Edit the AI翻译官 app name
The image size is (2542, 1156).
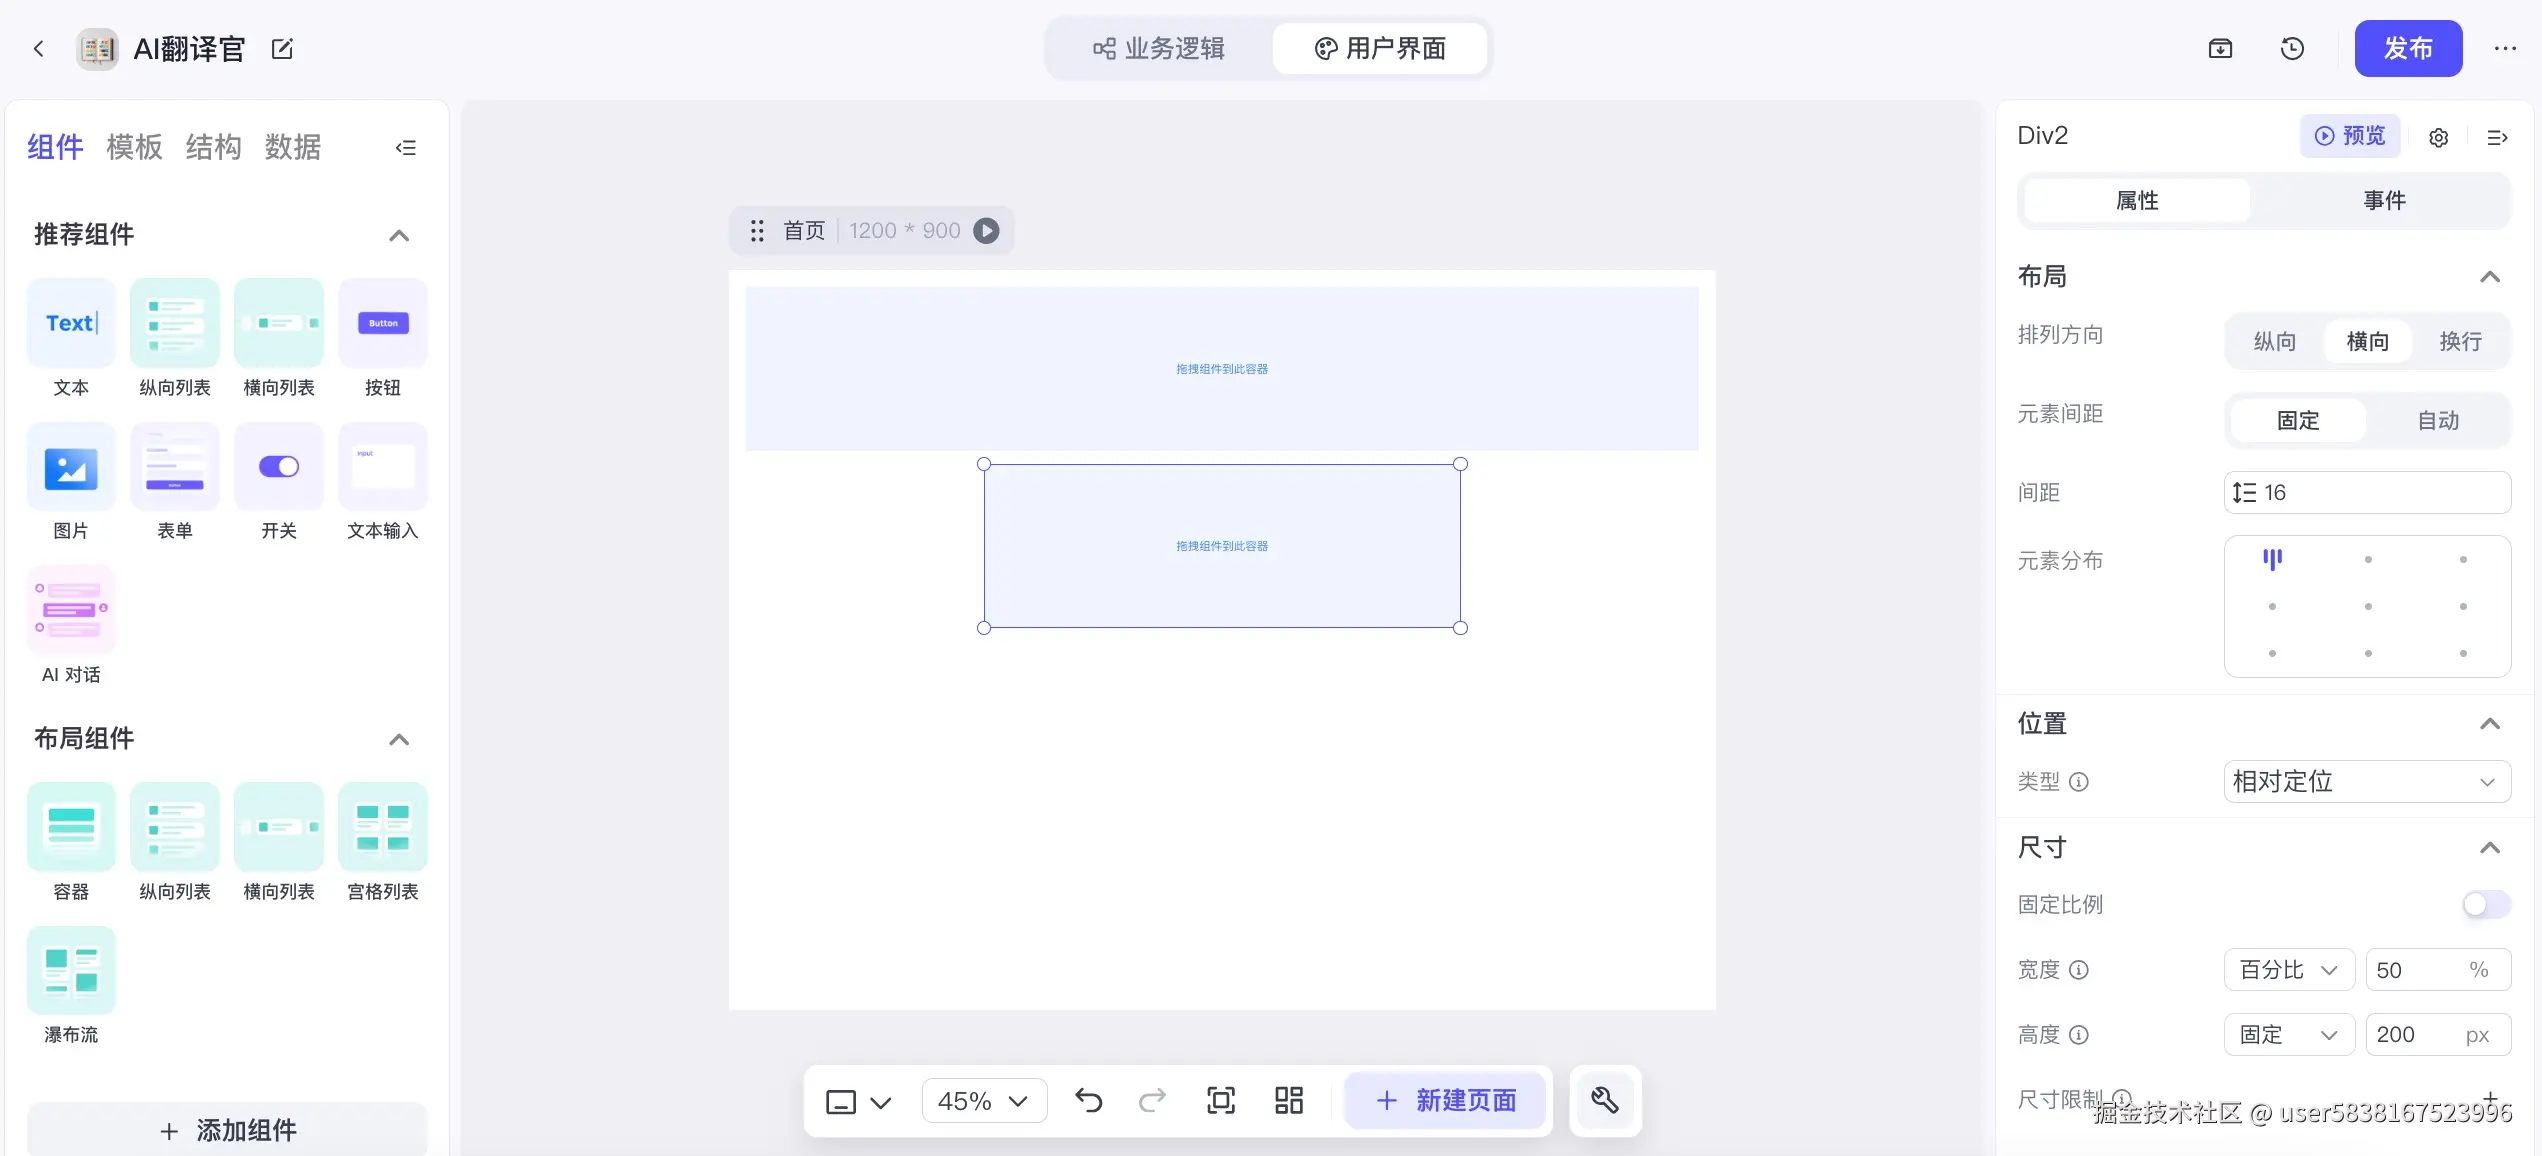point(283,48)
